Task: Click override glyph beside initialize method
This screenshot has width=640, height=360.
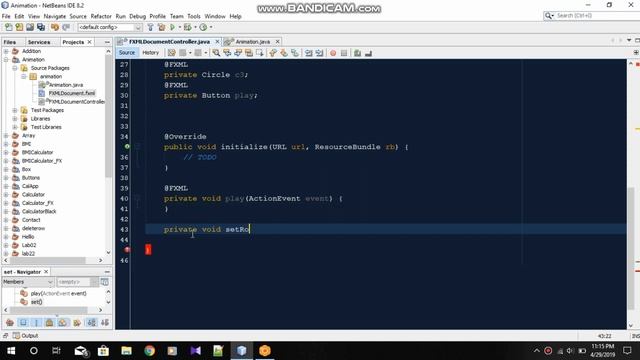Action: 127,147
